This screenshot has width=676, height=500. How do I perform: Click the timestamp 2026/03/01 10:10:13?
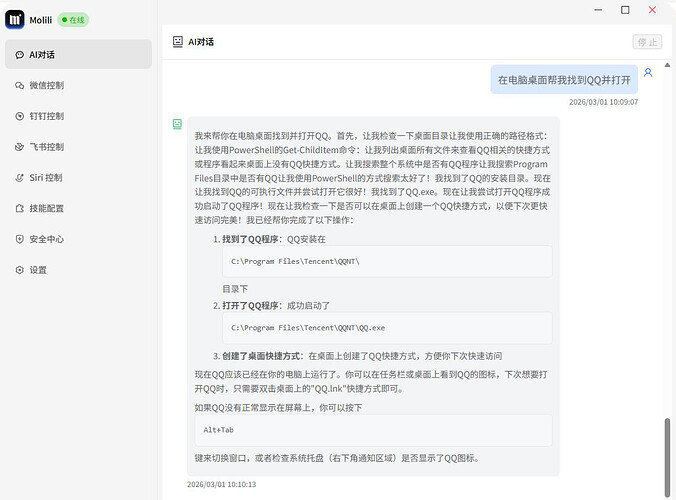tap(222, 484)
